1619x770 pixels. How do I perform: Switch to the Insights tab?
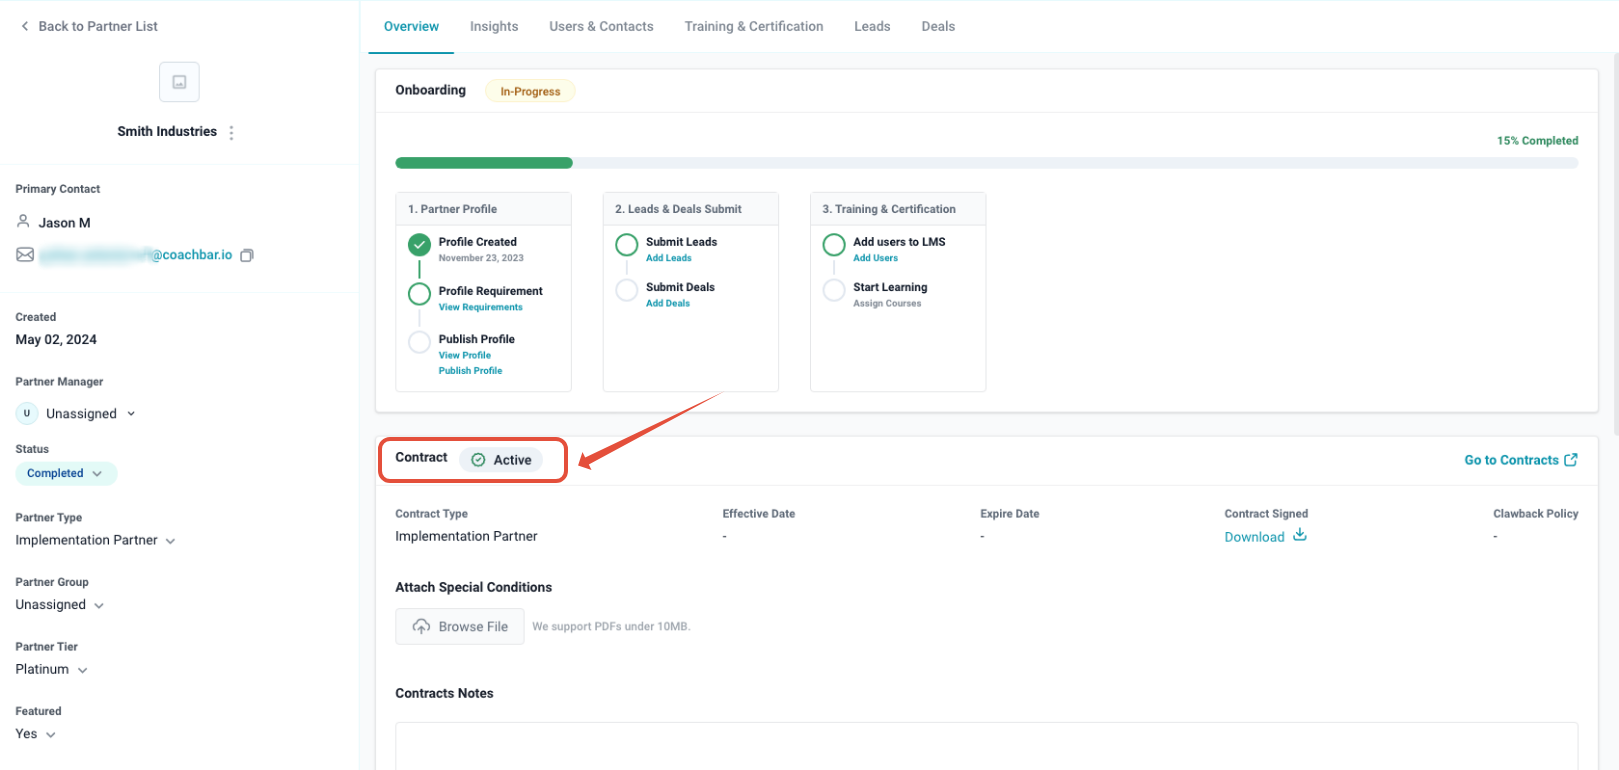coord(494,27)
